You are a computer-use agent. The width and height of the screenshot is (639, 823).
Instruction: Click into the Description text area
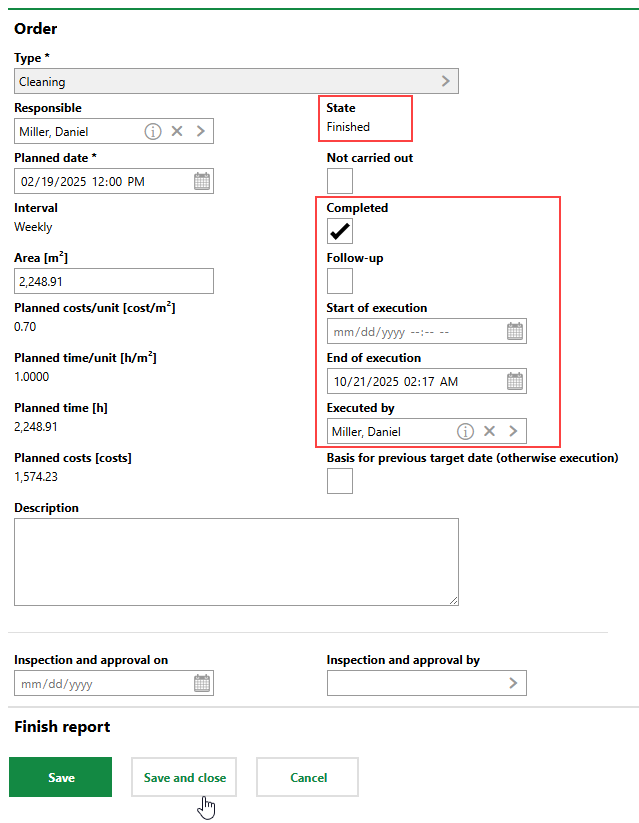point(236,561)
